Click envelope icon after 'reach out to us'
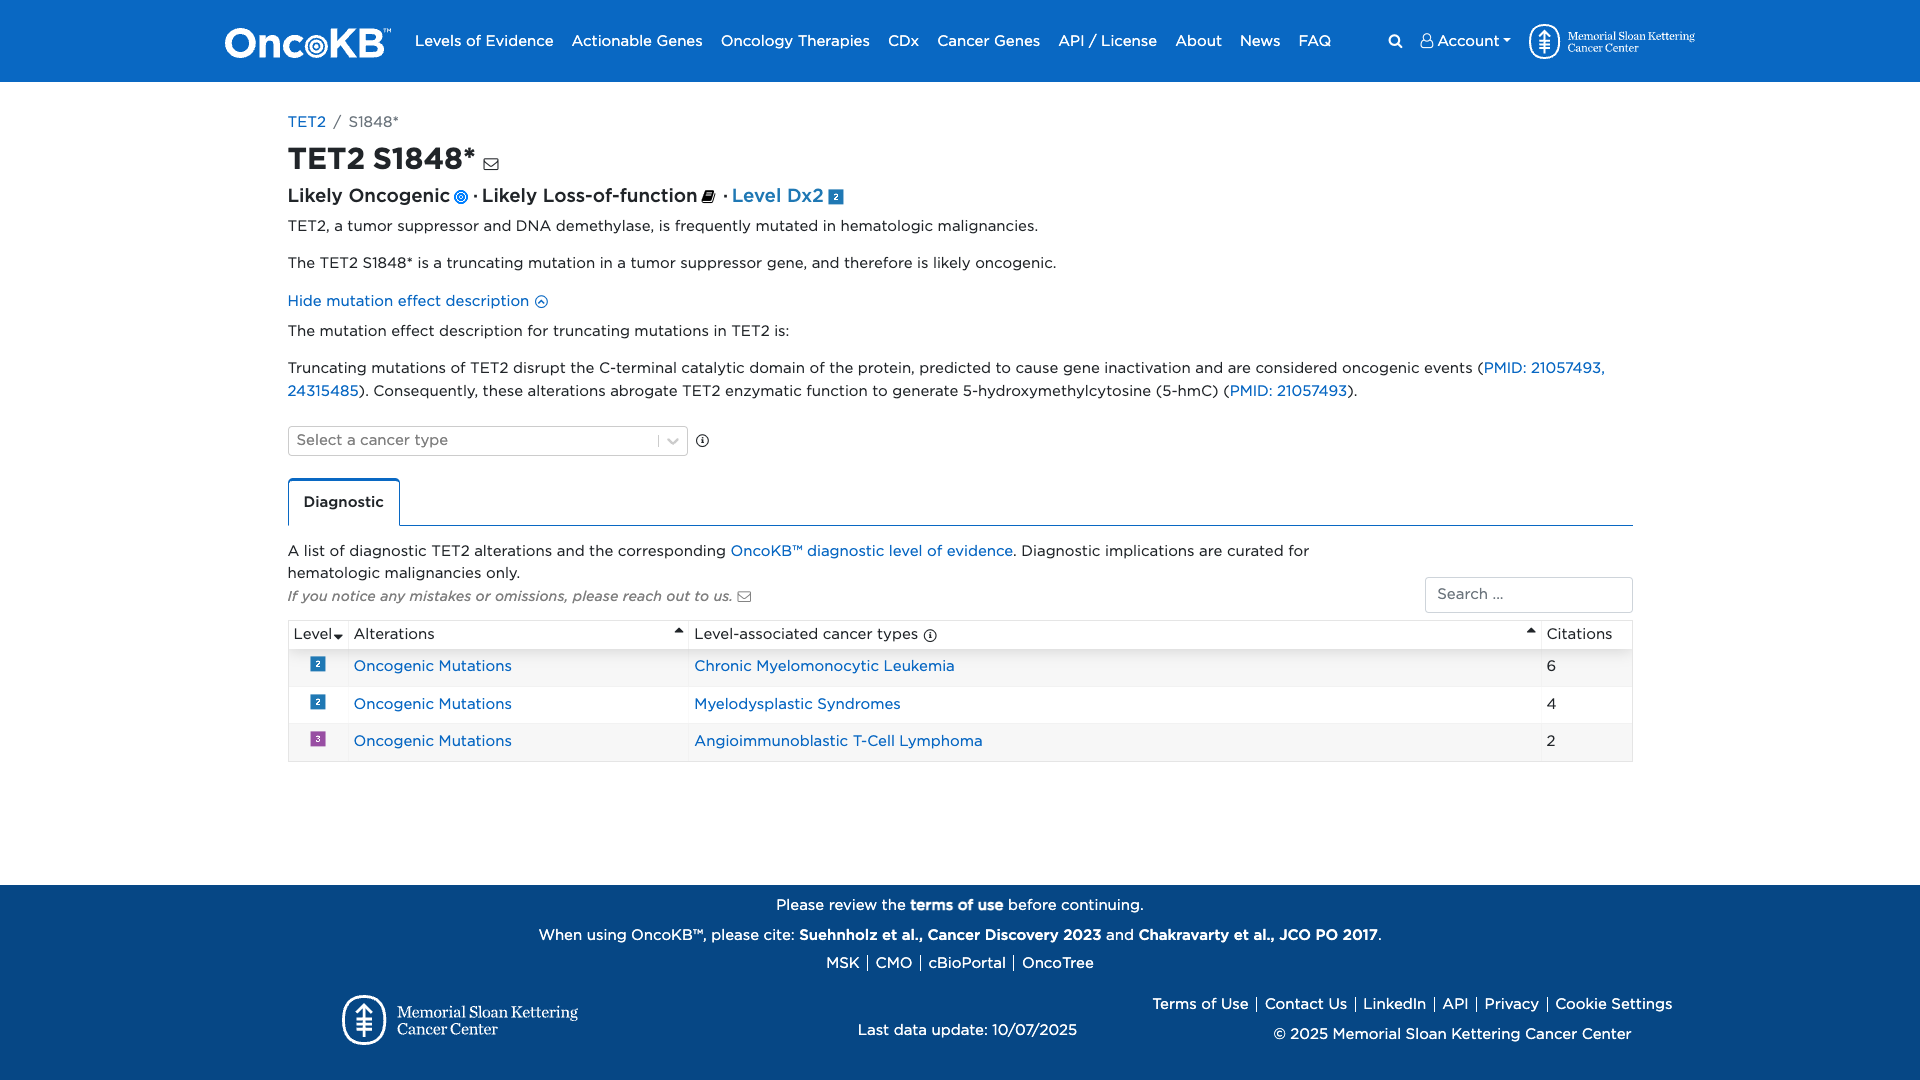The width and height of the screenshot is (1920, 1080). pos(744,597)
